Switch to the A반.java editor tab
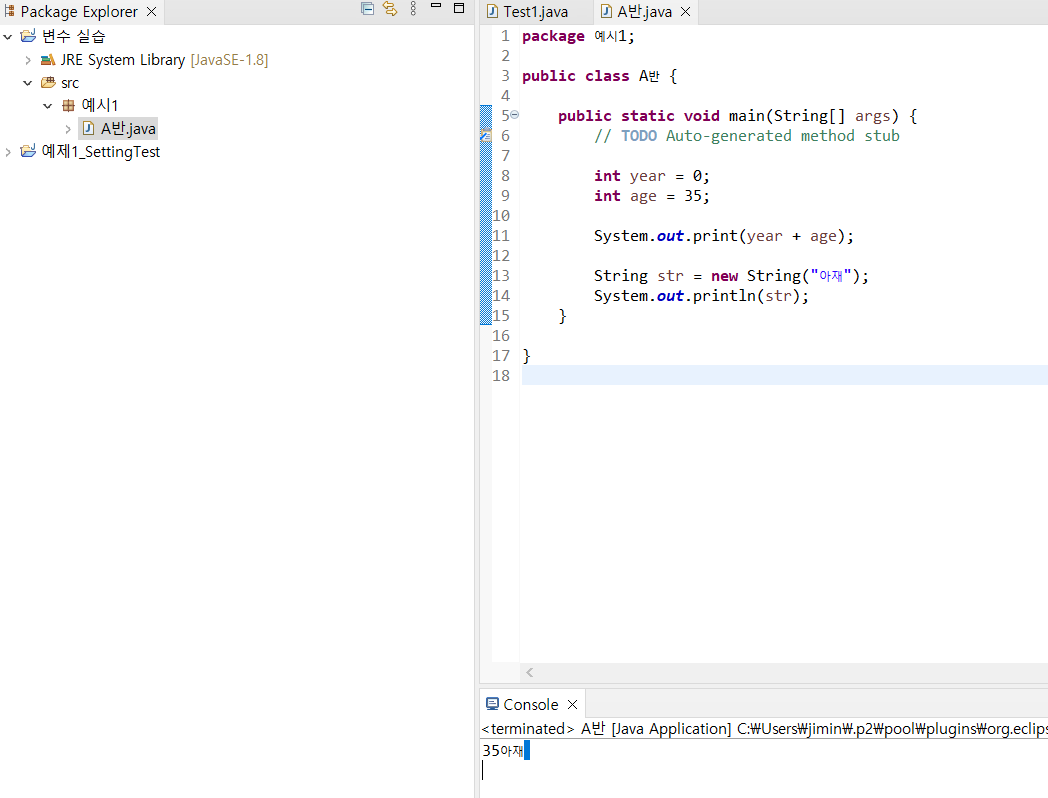The image size is (1048, 798). (x=644, y=11)
